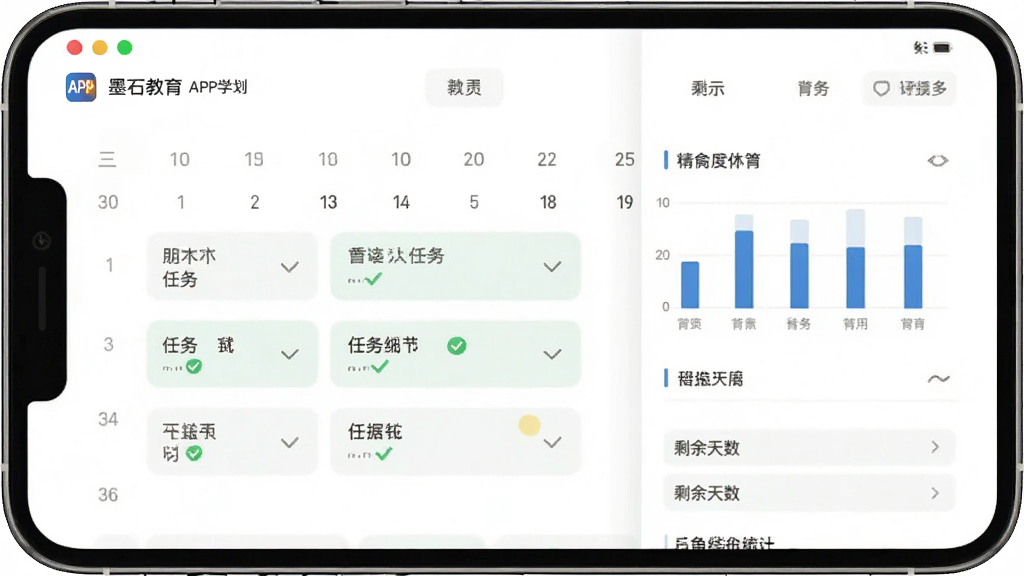Toggle checkmark under 任务细节 card
The width and height of the screenshot is (1024, 576).
[x=379, y=366]
